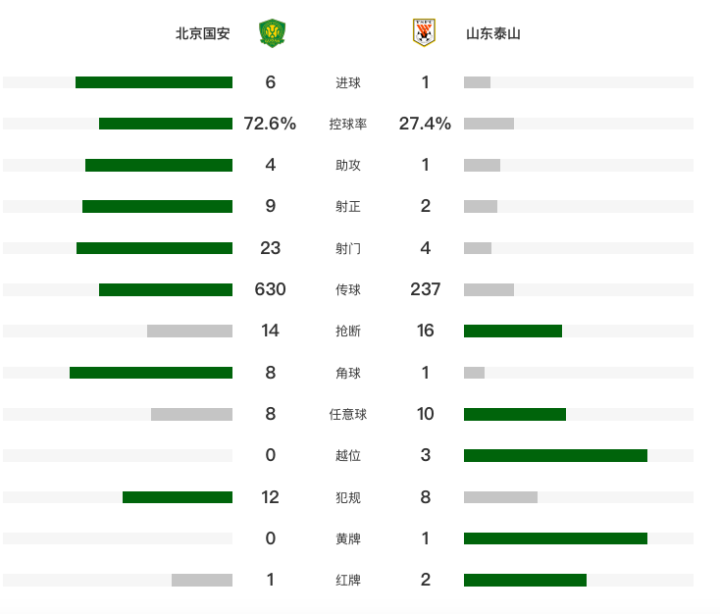
Task: Click Shandong's green offside bar
Action: pyautogui.click(x=556, y=455)
